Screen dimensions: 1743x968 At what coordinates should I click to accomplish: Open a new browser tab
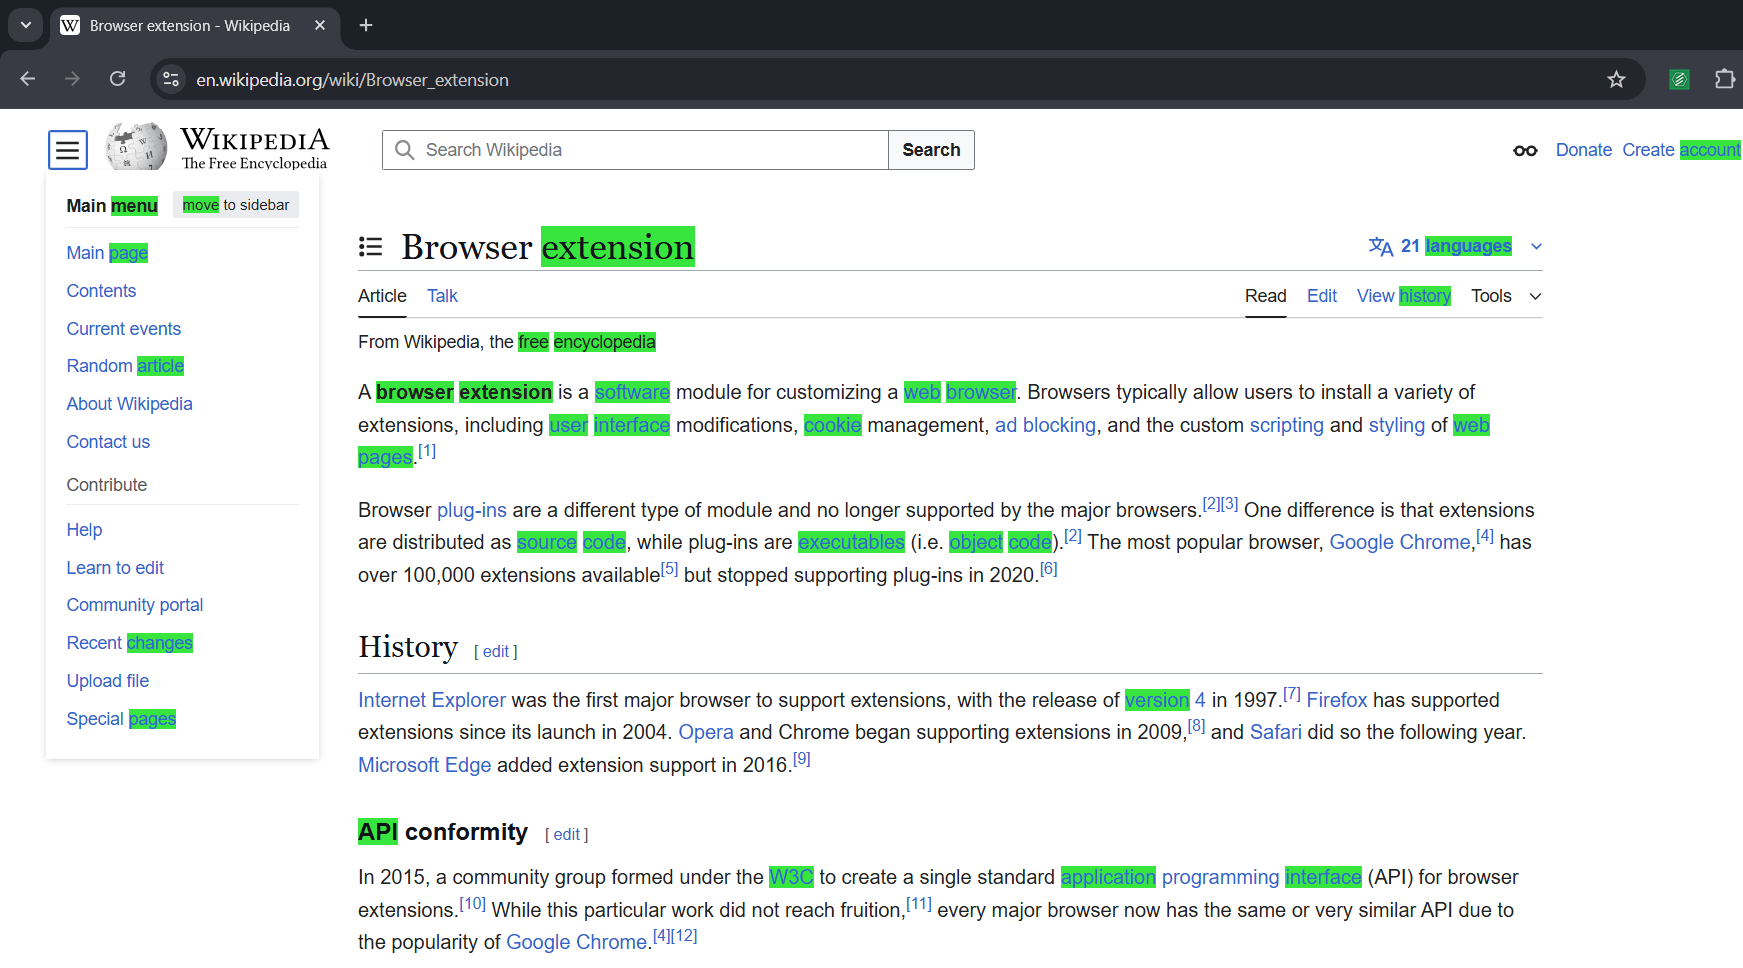pos(366,25)
